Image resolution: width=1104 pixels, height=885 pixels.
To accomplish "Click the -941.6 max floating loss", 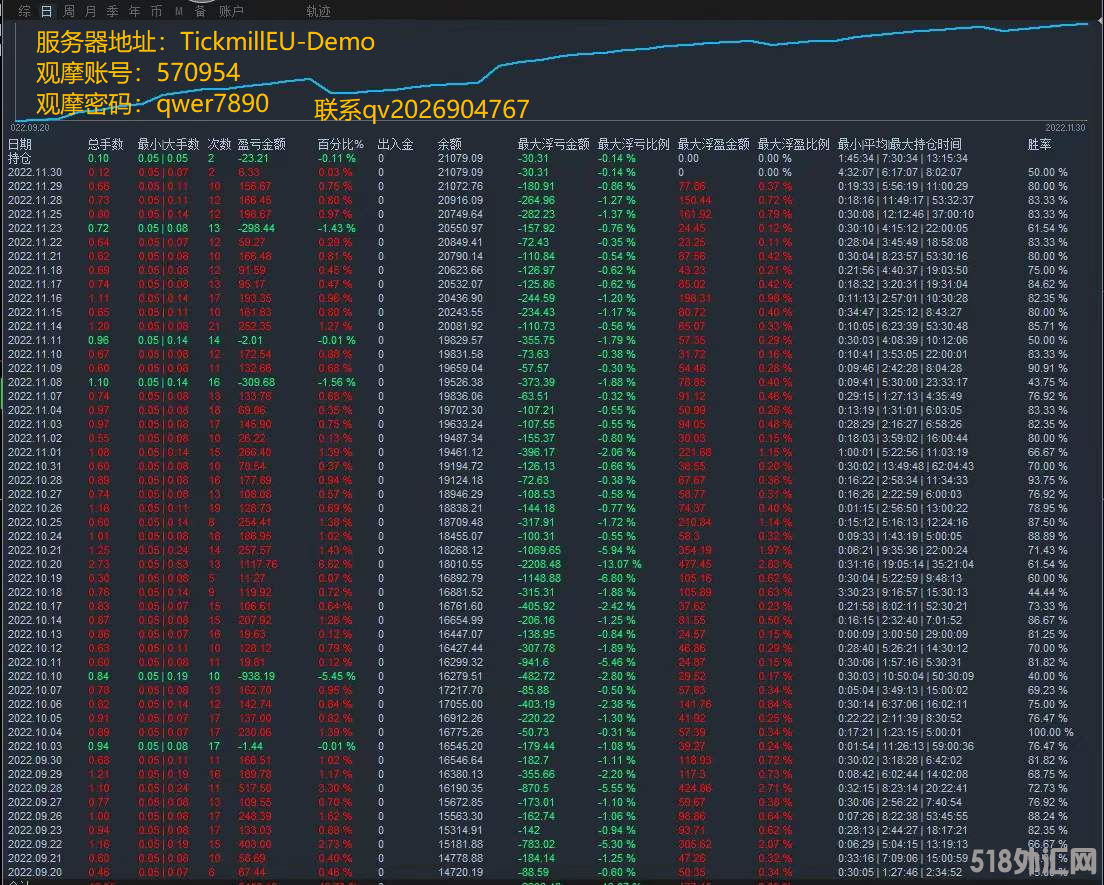I will (533, 662).
